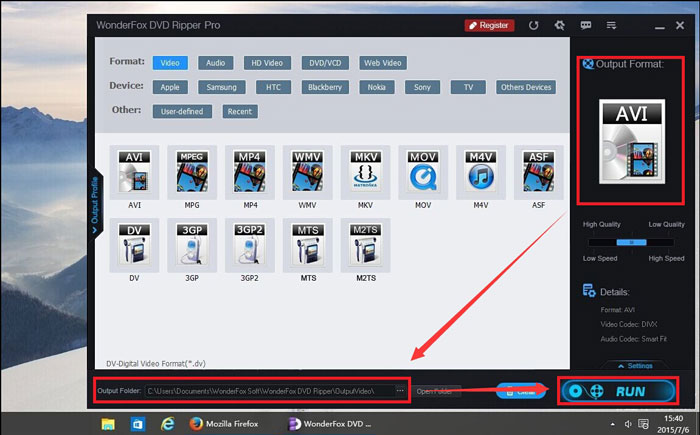Image resolution: width=700 pixels, height=435 pixels.
Task: Select the ASF format icon
Action: click(538, 172)
